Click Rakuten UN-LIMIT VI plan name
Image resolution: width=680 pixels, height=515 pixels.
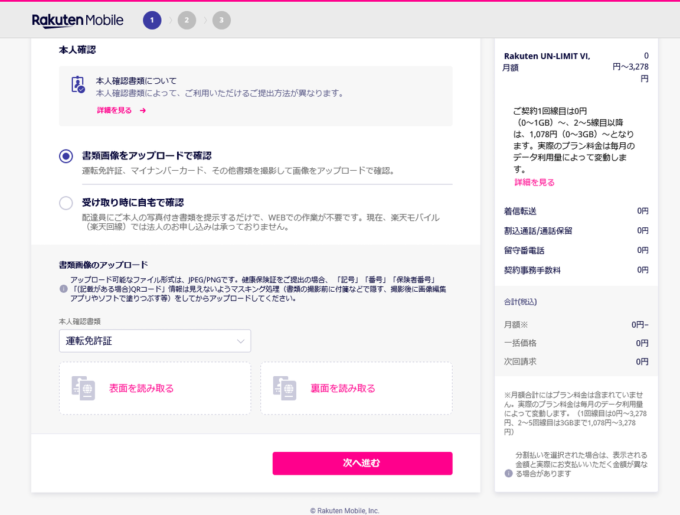pos(547,56)
